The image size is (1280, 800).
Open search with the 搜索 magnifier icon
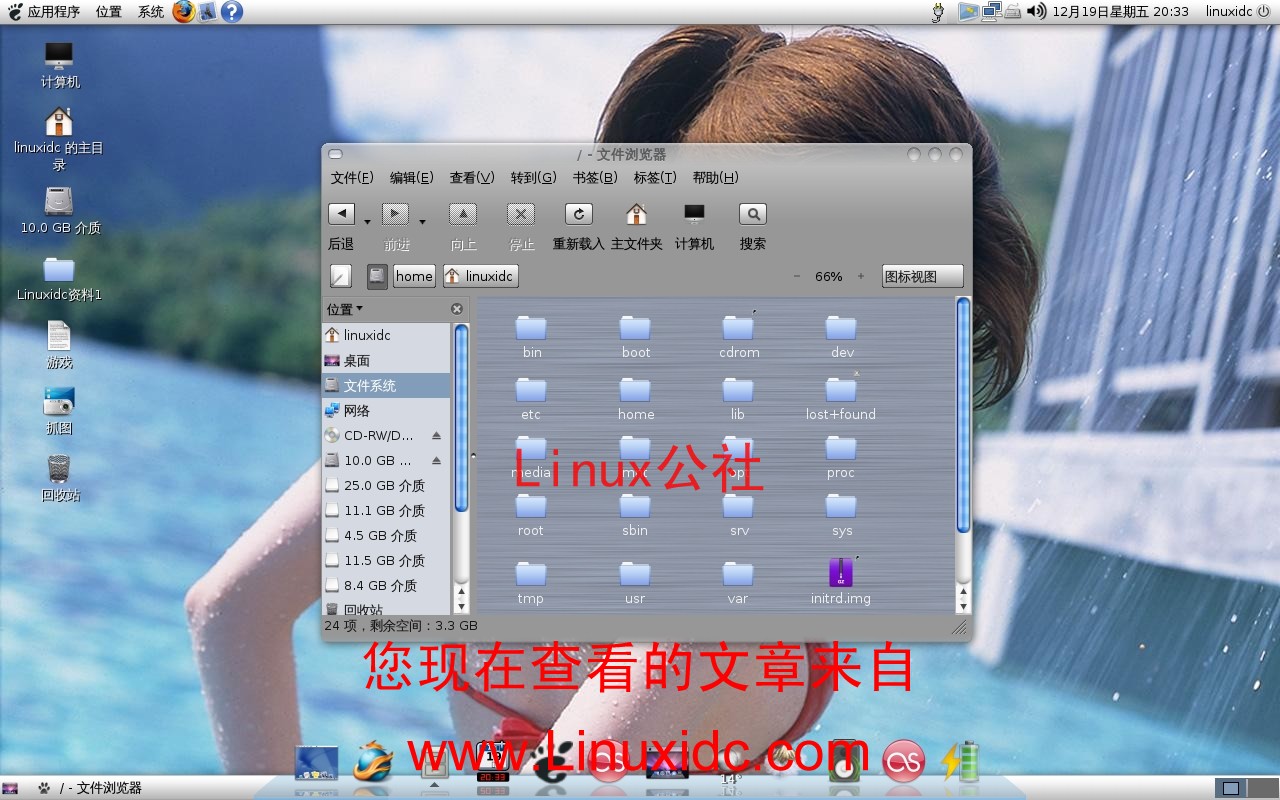[x=752, y=213]
